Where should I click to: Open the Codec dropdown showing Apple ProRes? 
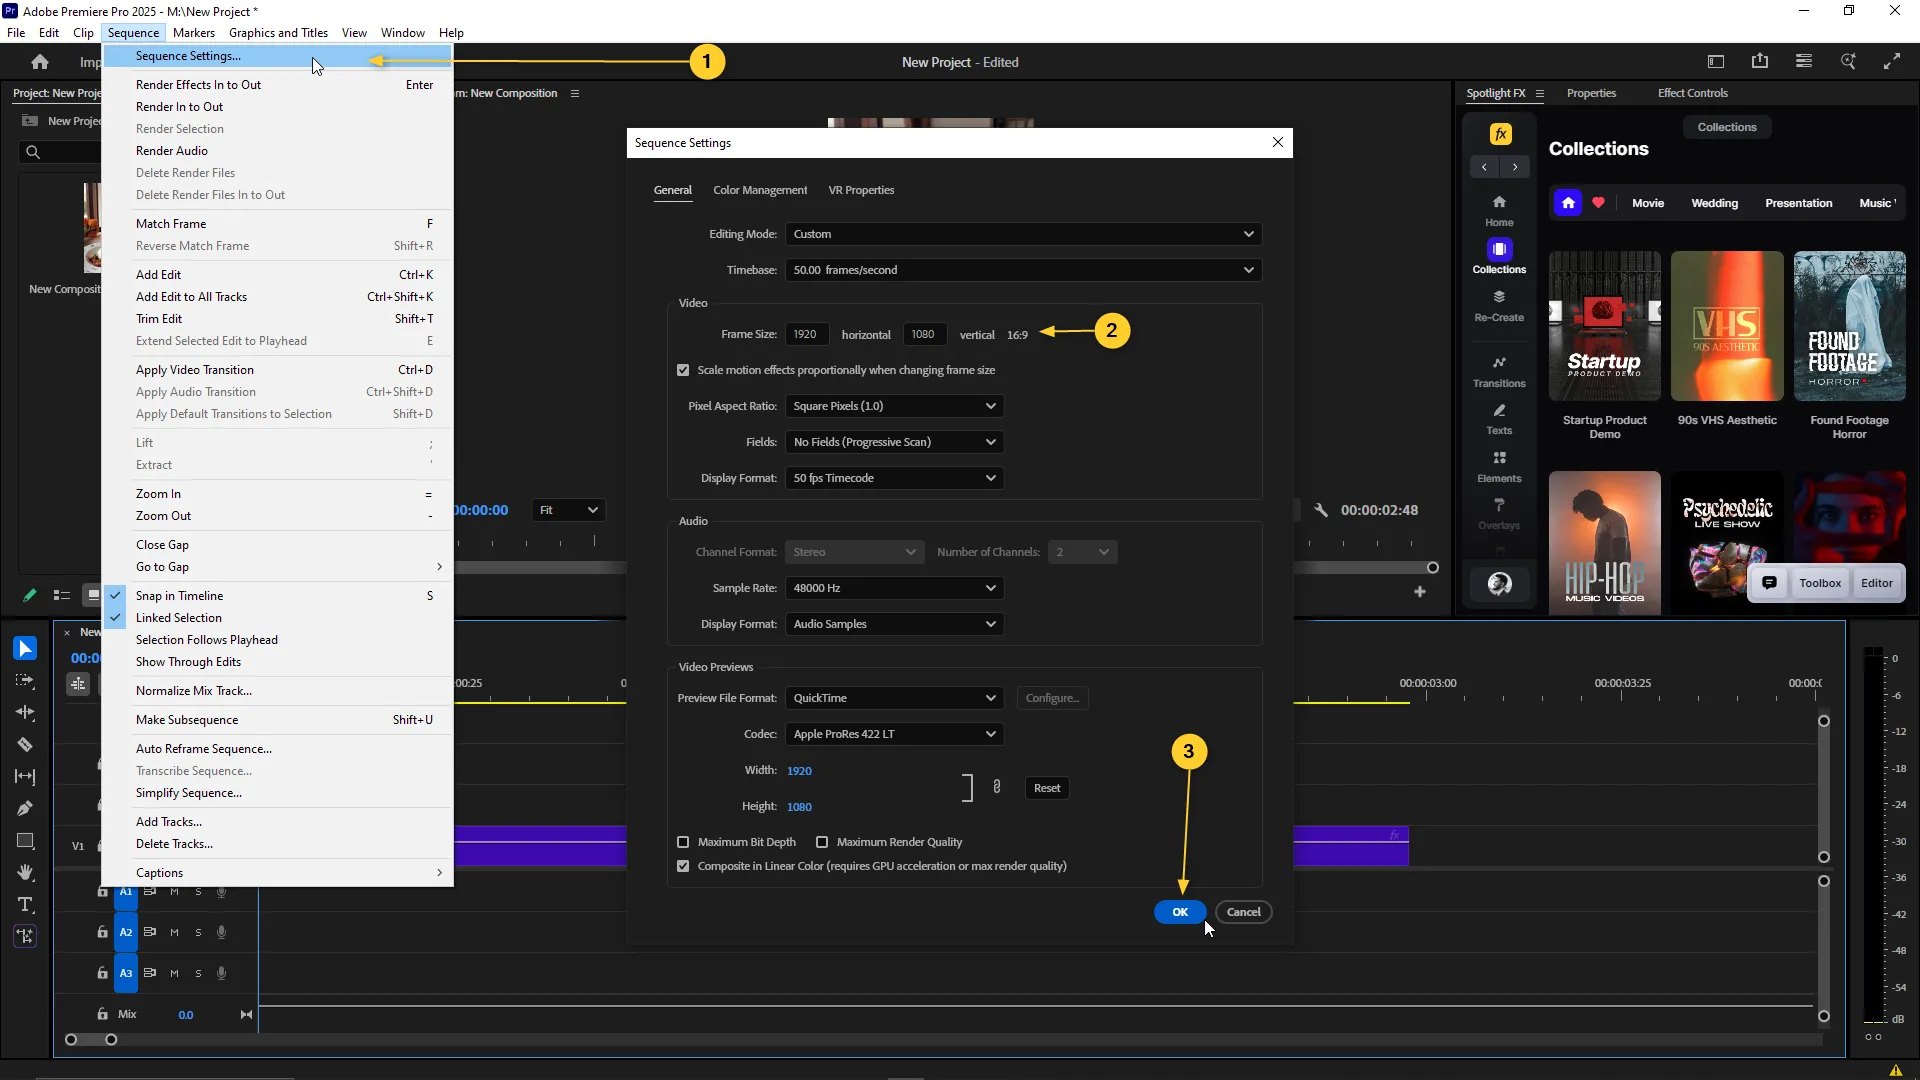click(893, 734)
